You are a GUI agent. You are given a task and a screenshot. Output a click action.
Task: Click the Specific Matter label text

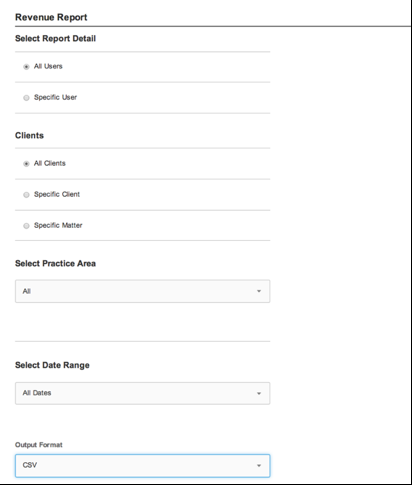coord(58,225)
